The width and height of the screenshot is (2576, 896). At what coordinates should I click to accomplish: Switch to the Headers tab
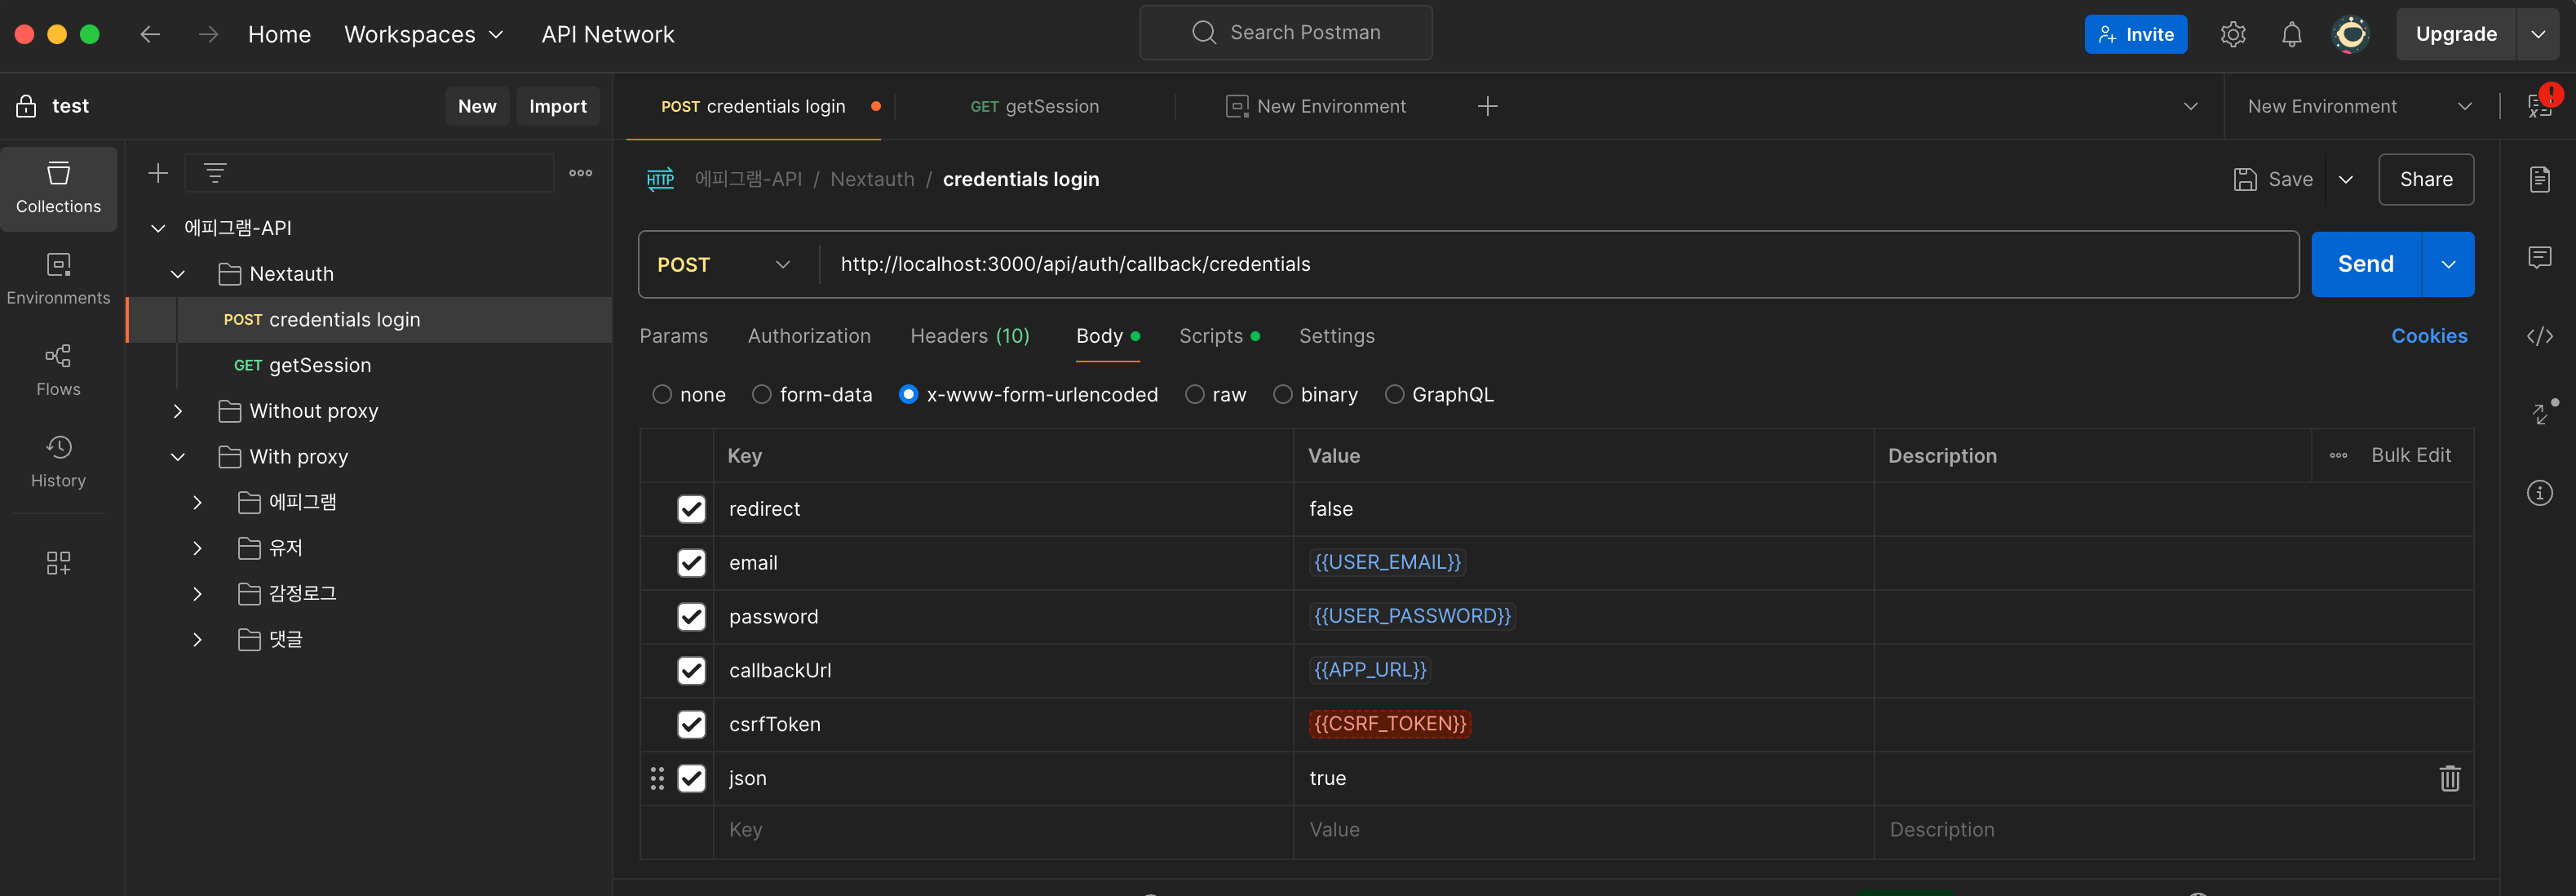pyautogui.click(x=968, y=336)
